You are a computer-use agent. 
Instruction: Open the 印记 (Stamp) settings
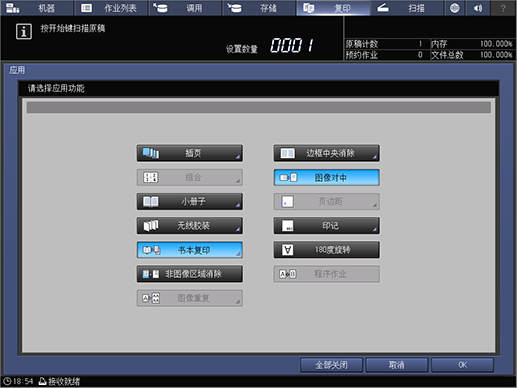click(327, 226)
